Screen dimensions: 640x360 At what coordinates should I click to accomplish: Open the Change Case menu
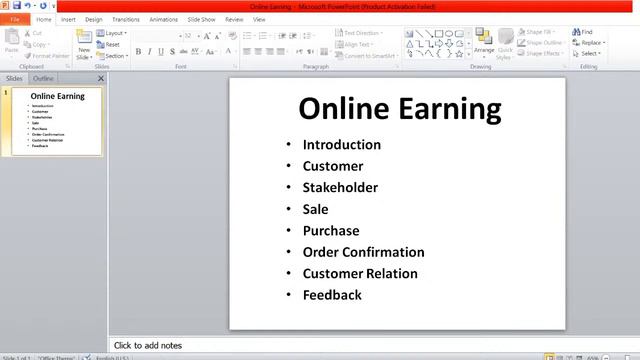point(211,51)
